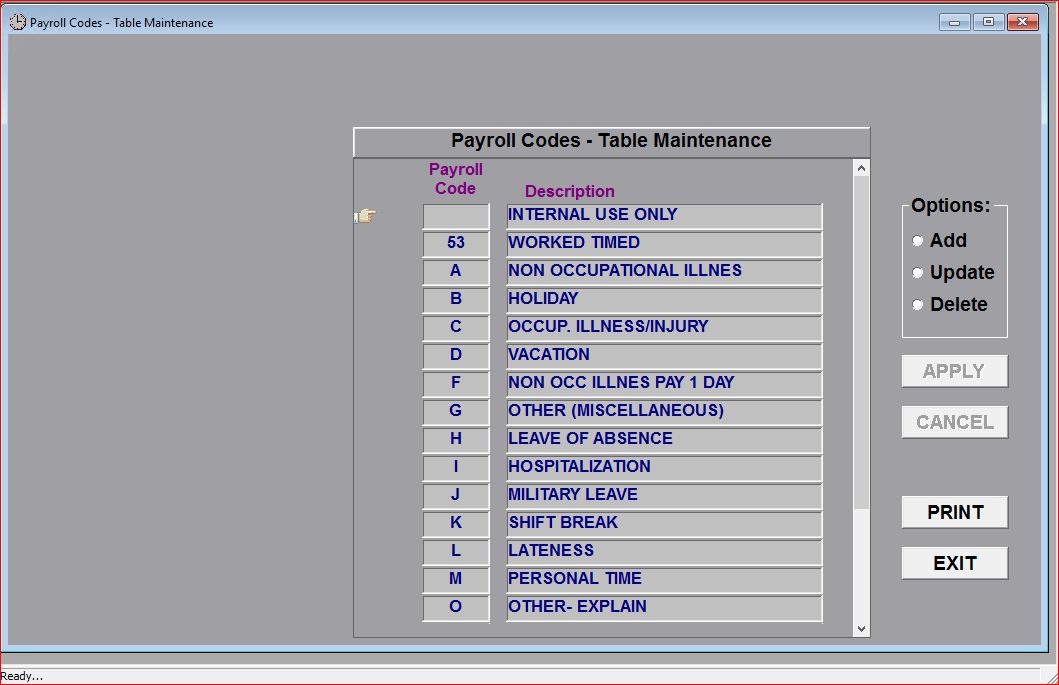This screenshot has height=685, width=1059.
Task: Click the SHIFT BREAK description
Action: 665,525
